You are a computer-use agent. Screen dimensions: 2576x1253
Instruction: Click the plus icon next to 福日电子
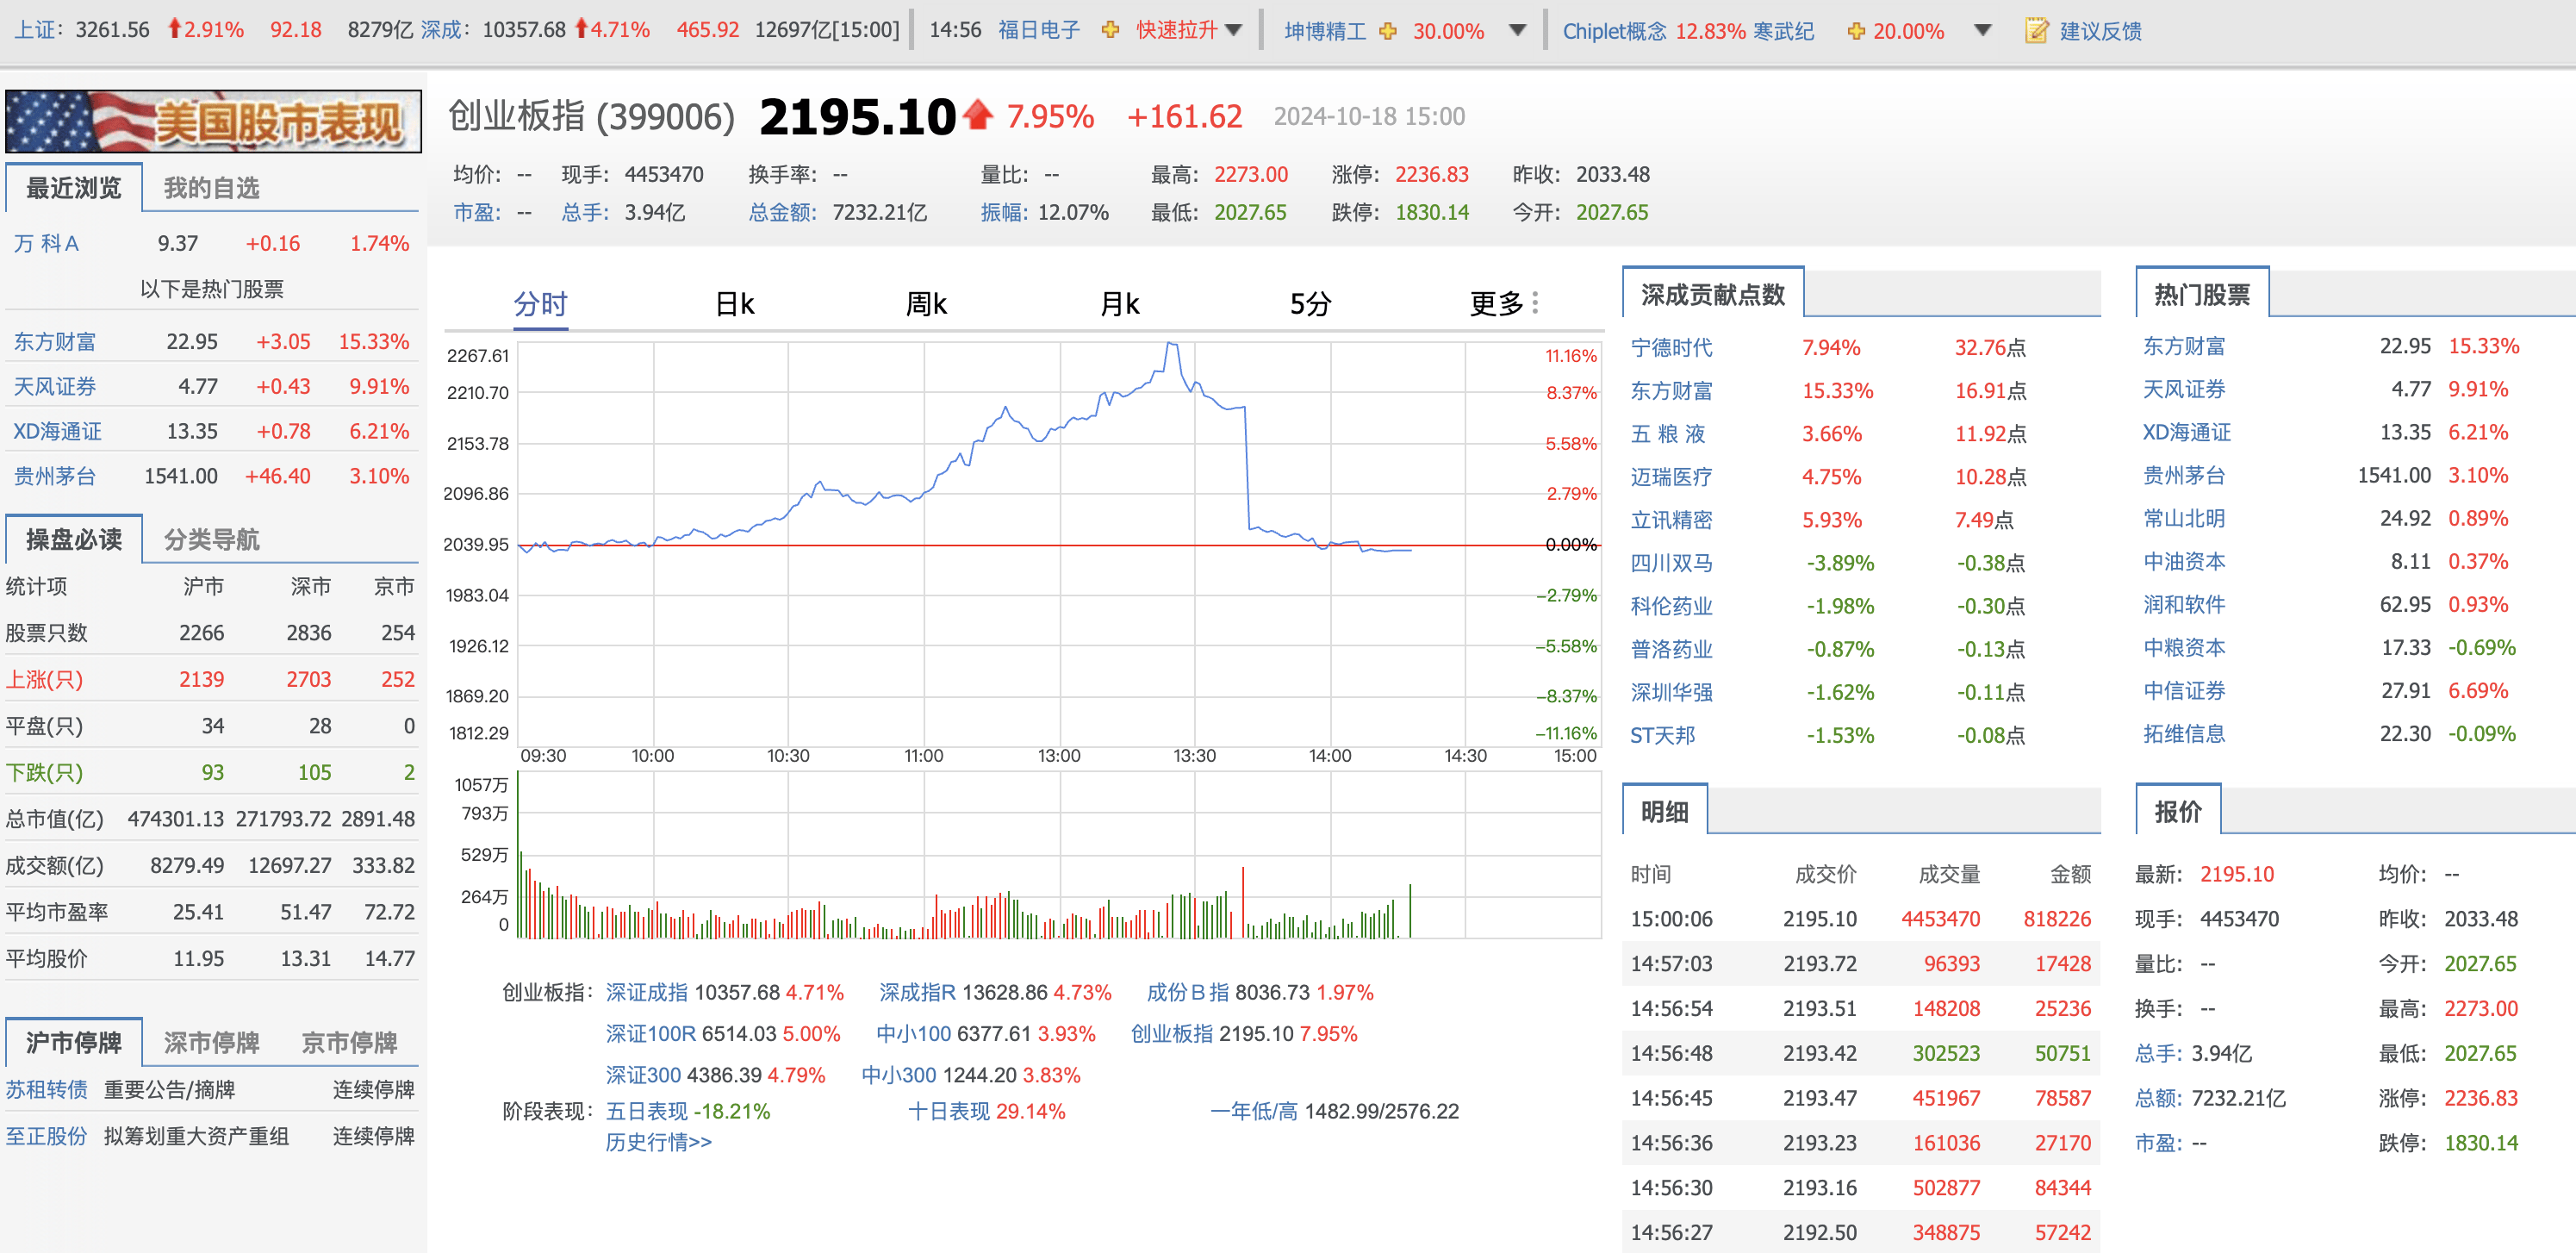[x=1110, y=30]
